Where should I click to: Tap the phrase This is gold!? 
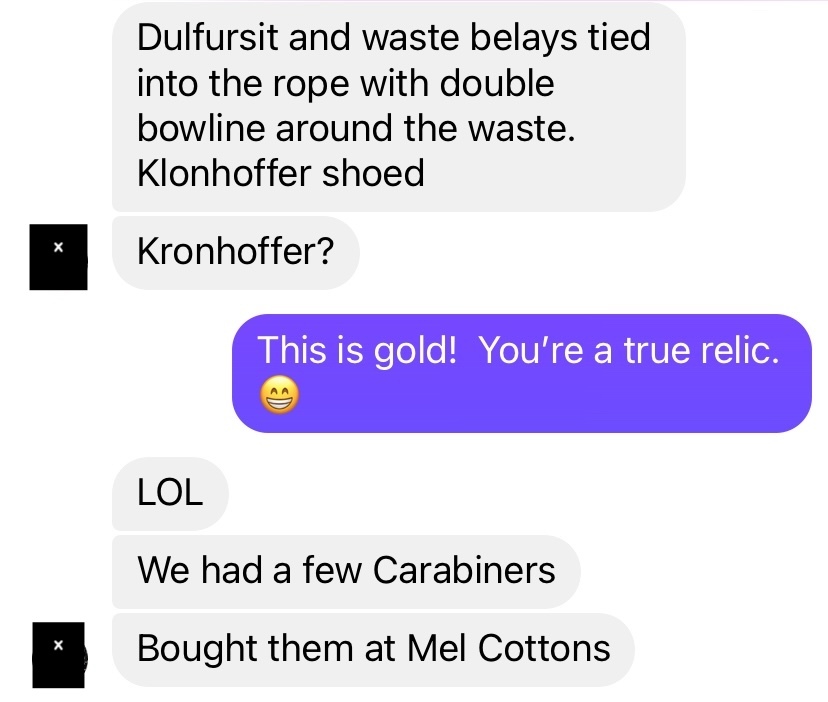click(357, 351)
